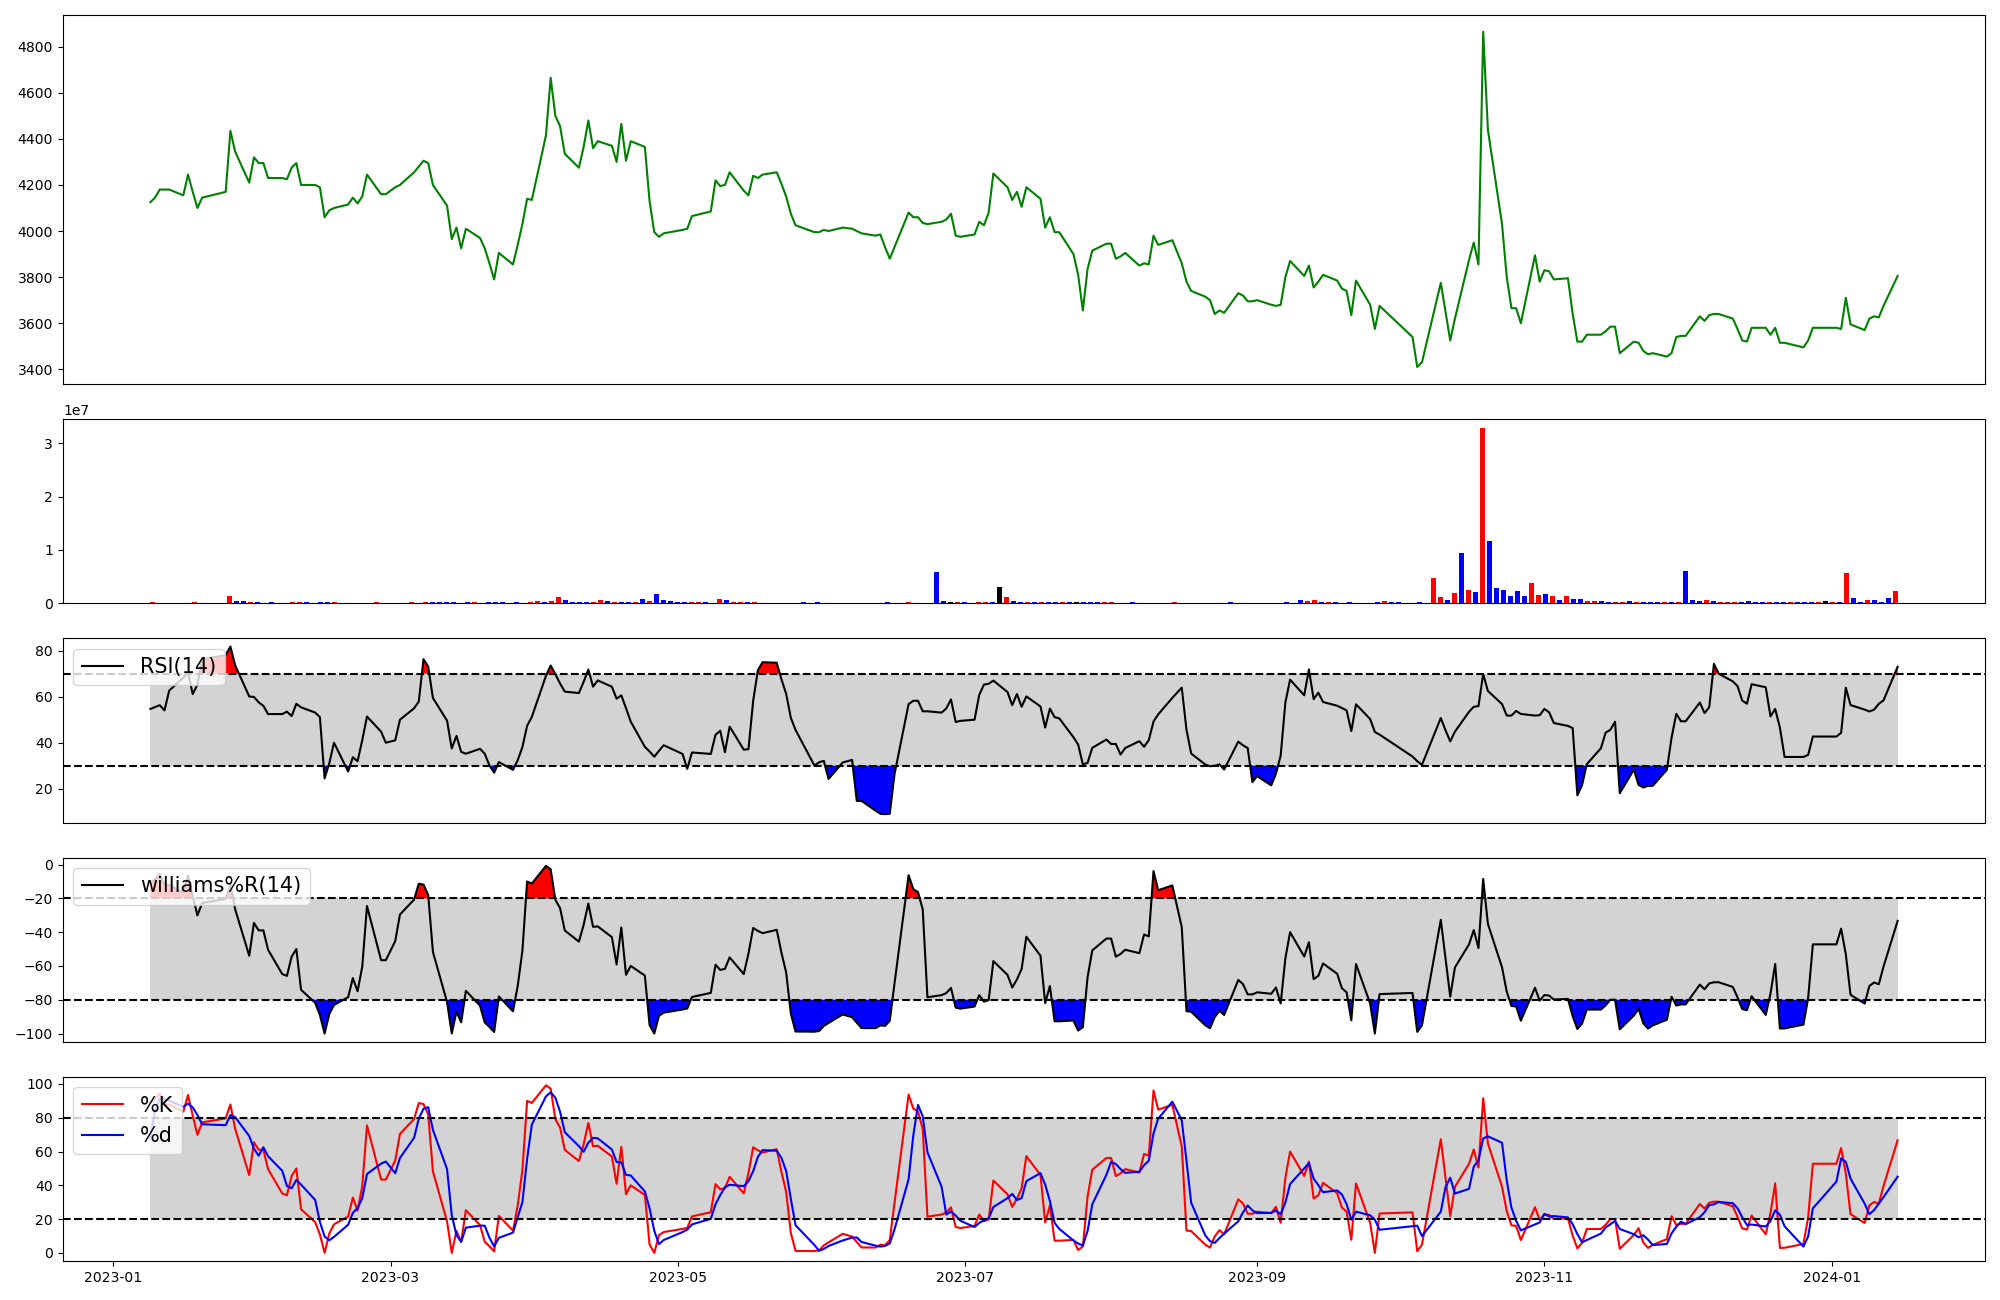Click the 2023-11 x-axis date label
Viewport: 2000px width, 1300px height.
pyautogui.click(x=1544, y=1277)
